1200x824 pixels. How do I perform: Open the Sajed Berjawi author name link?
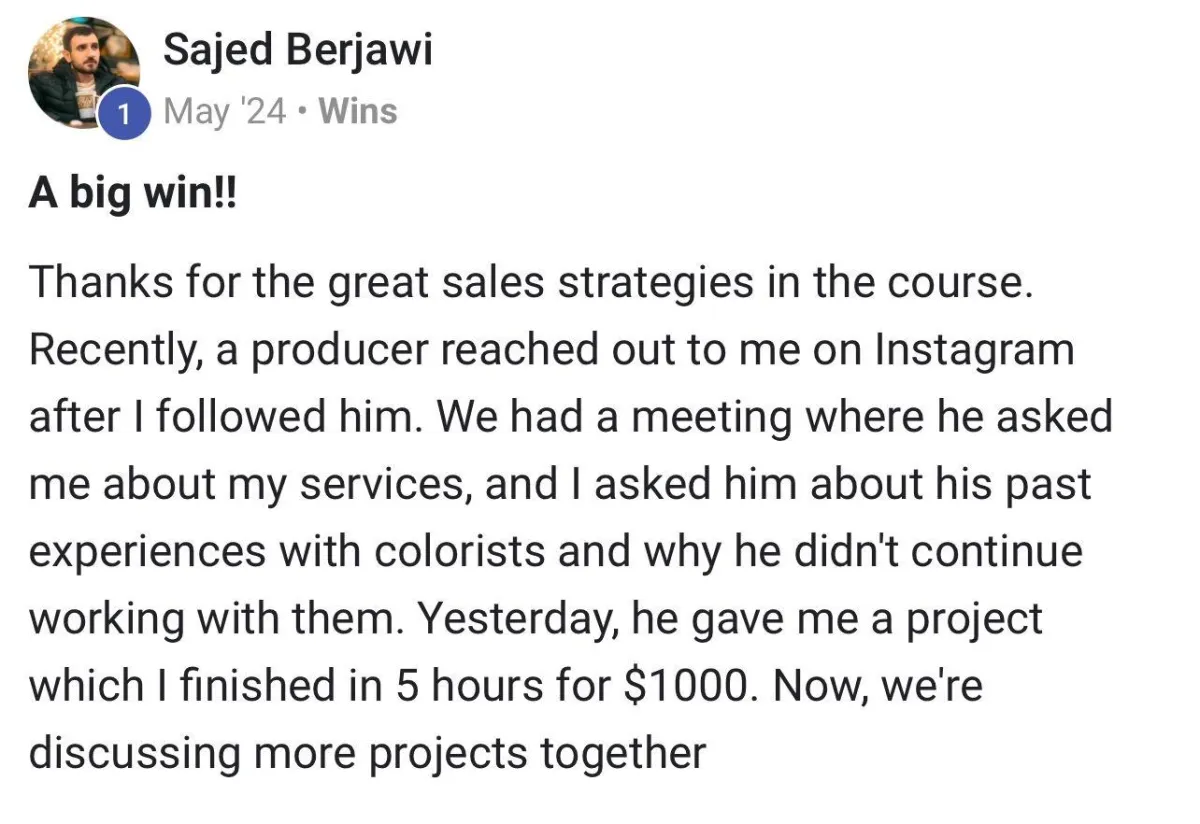click(x=298, y=48)
